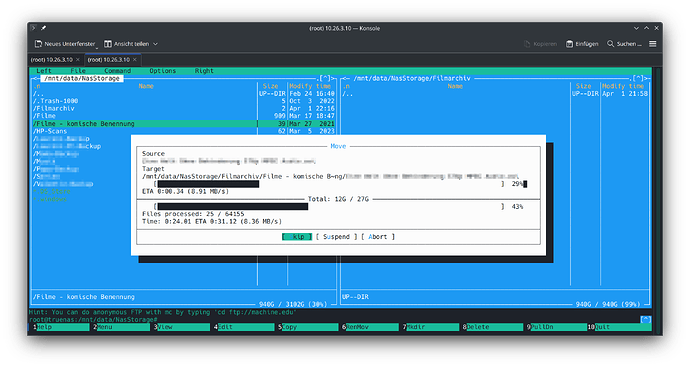The height and width of the screenshot is (368, 690).
Task: Abort the Move operation
Action: click(x=378, y=237)
